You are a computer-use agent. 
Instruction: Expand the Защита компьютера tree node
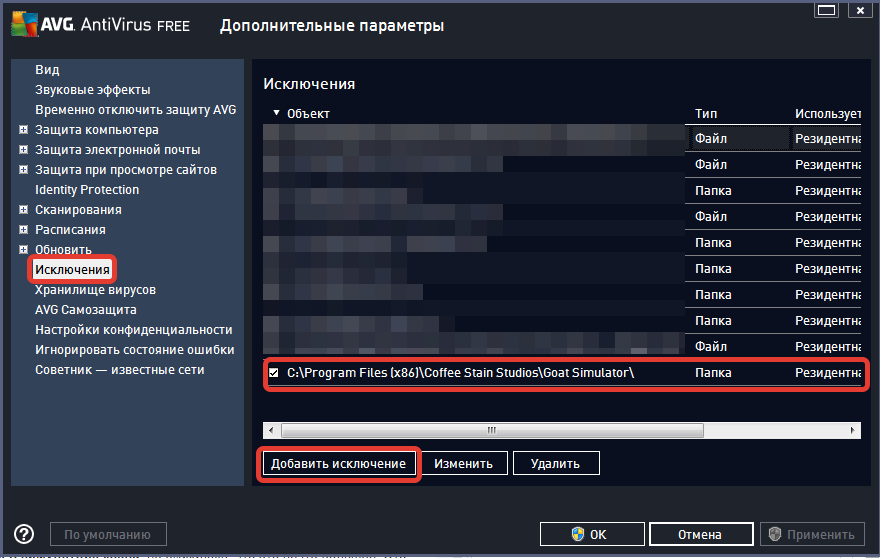point(23,130)
